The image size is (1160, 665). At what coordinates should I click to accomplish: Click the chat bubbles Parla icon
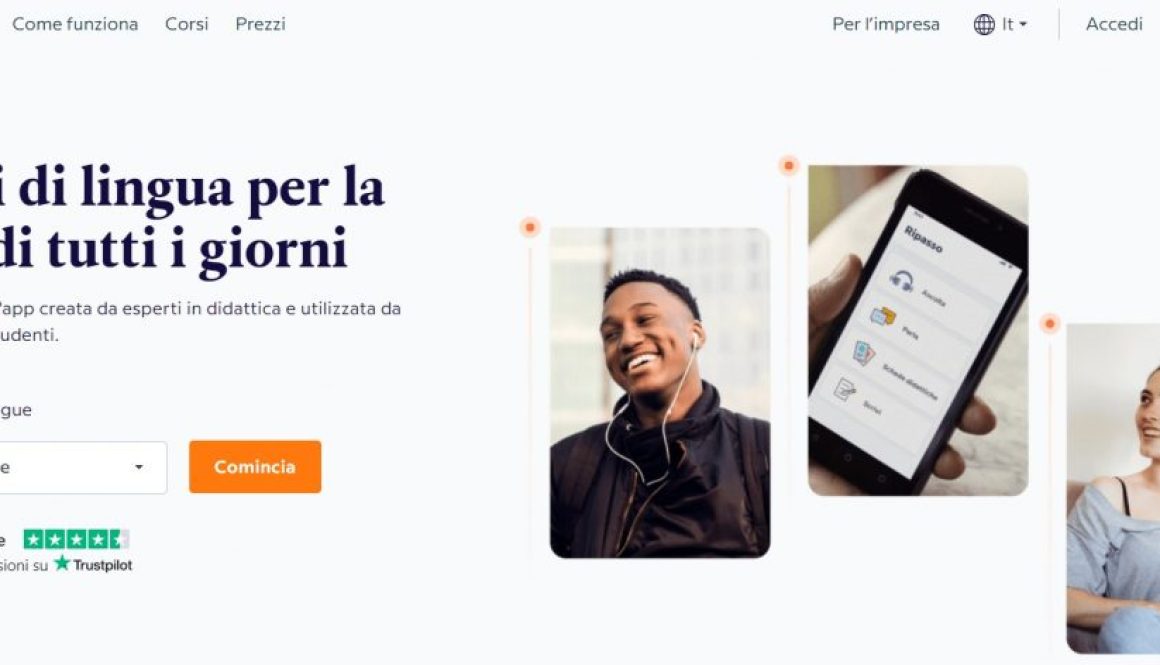883,317
